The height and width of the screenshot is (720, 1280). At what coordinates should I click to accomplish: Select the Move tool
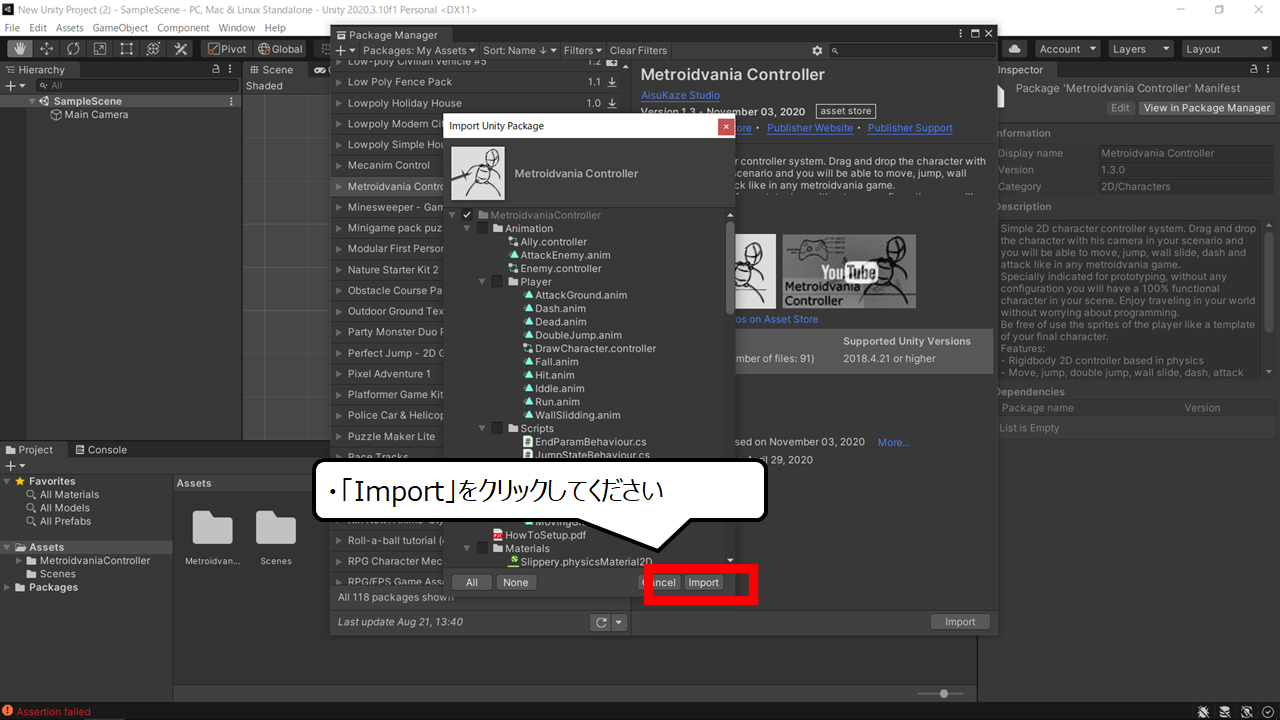click(46, 49)
